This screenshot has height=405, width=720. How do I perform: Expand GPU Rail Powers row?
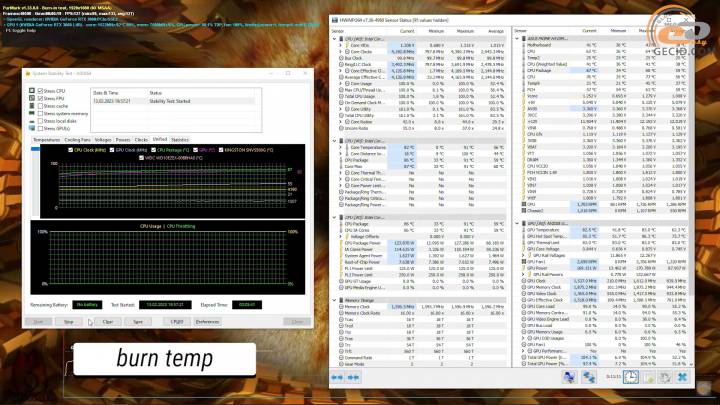[x=523, y=274]
